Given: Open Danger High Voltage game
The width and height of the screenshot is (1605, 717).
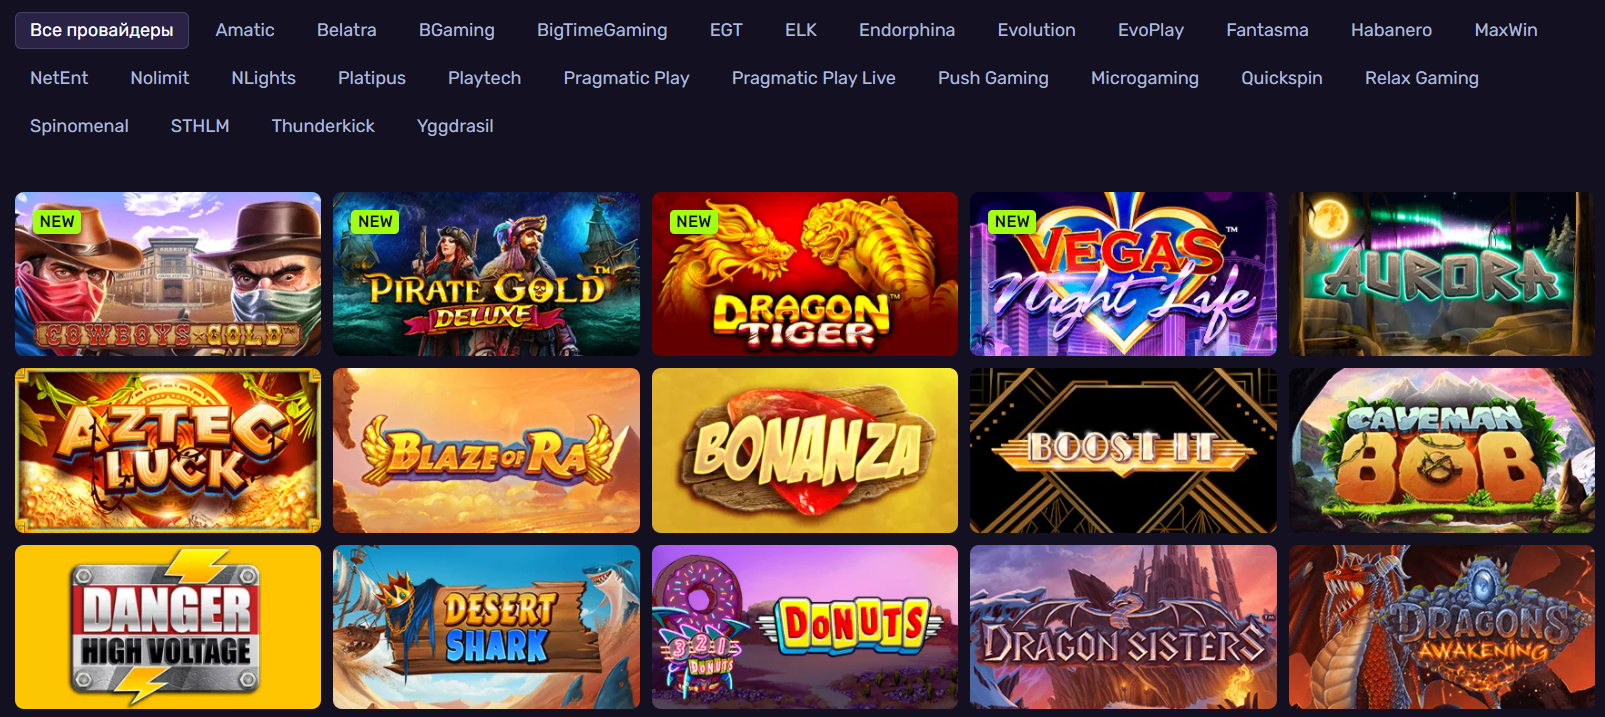Looking at the screenshot, I should 168,627.
